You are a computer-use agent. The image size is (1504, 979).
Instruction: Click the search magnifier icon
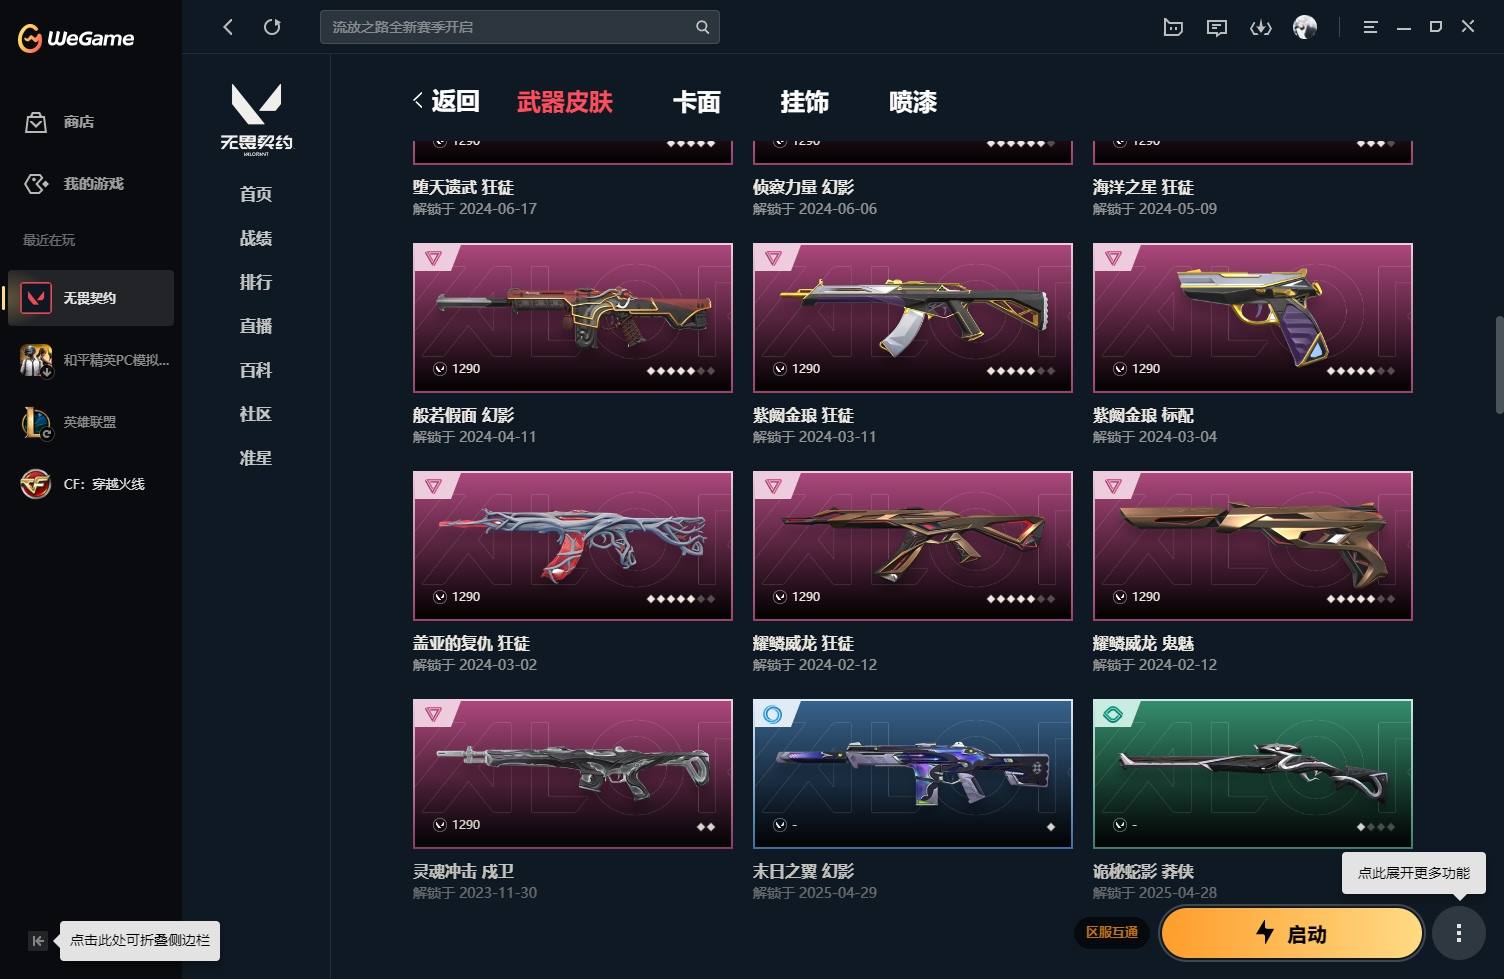pyautogui.click(x=703, y=27)
